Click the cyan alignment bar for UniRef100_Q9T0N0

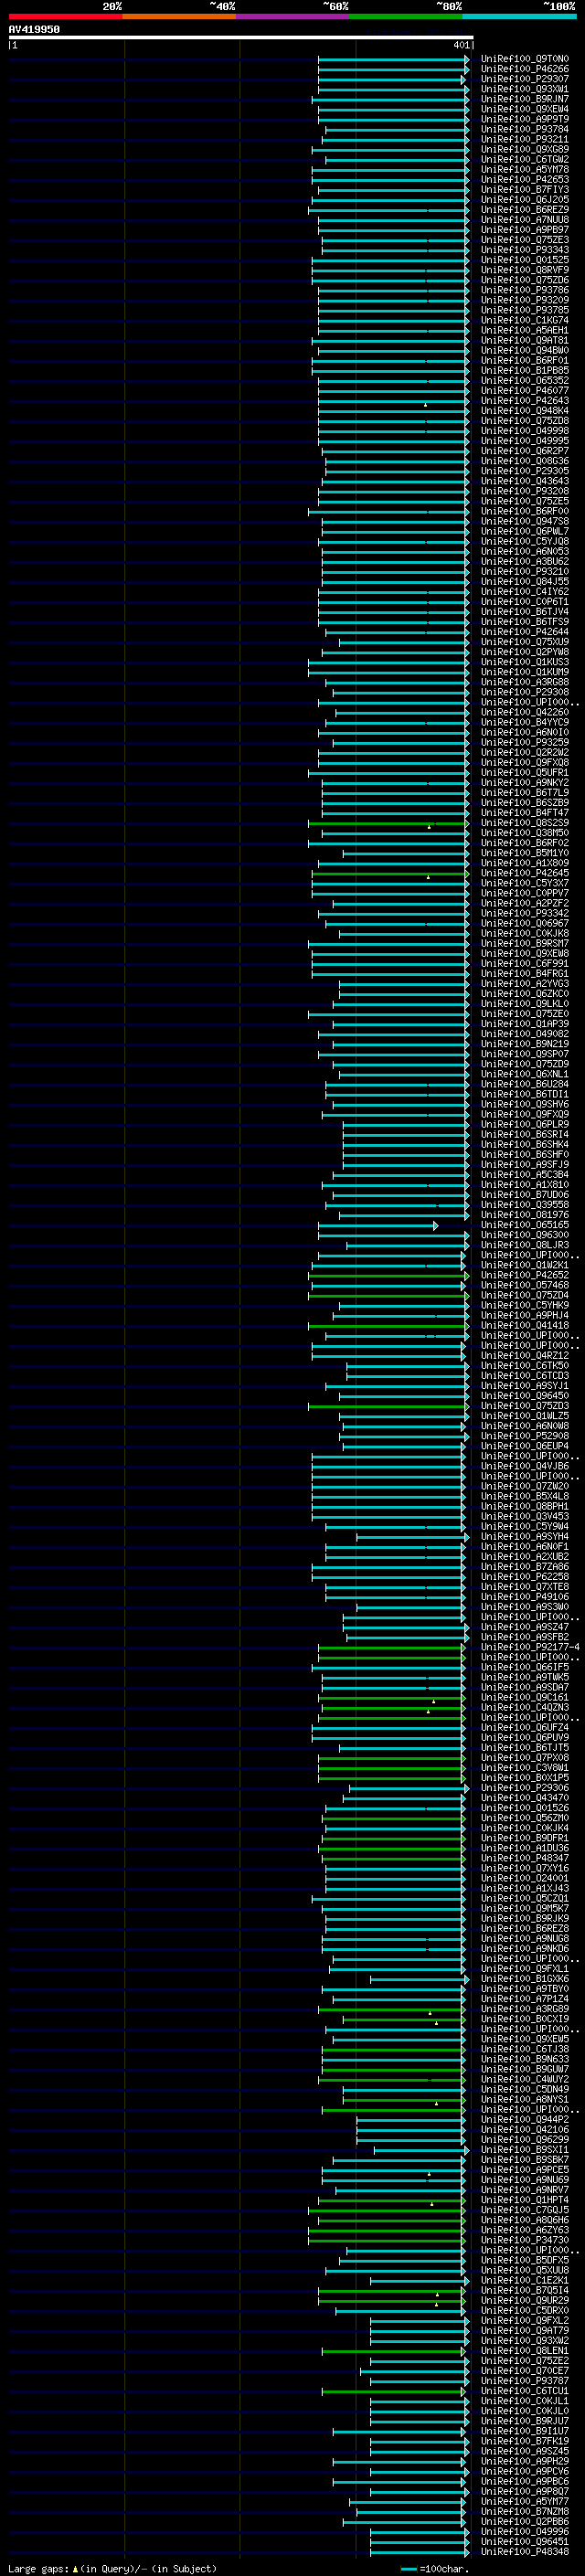(x=393, y=59)
